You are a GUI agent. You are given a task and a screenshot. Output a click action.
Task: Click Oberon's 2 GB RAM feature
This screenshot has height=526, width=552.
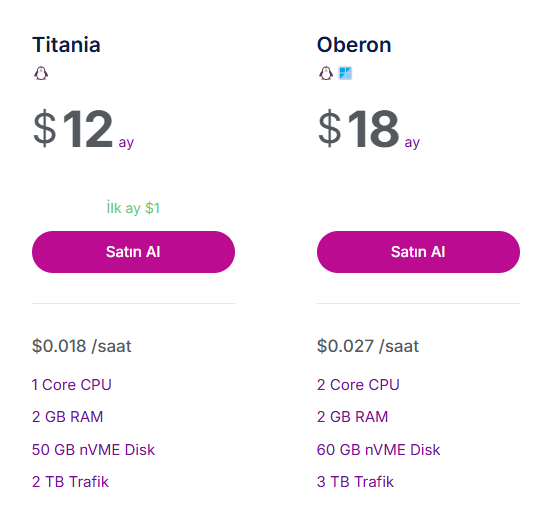tap(352, 417)
